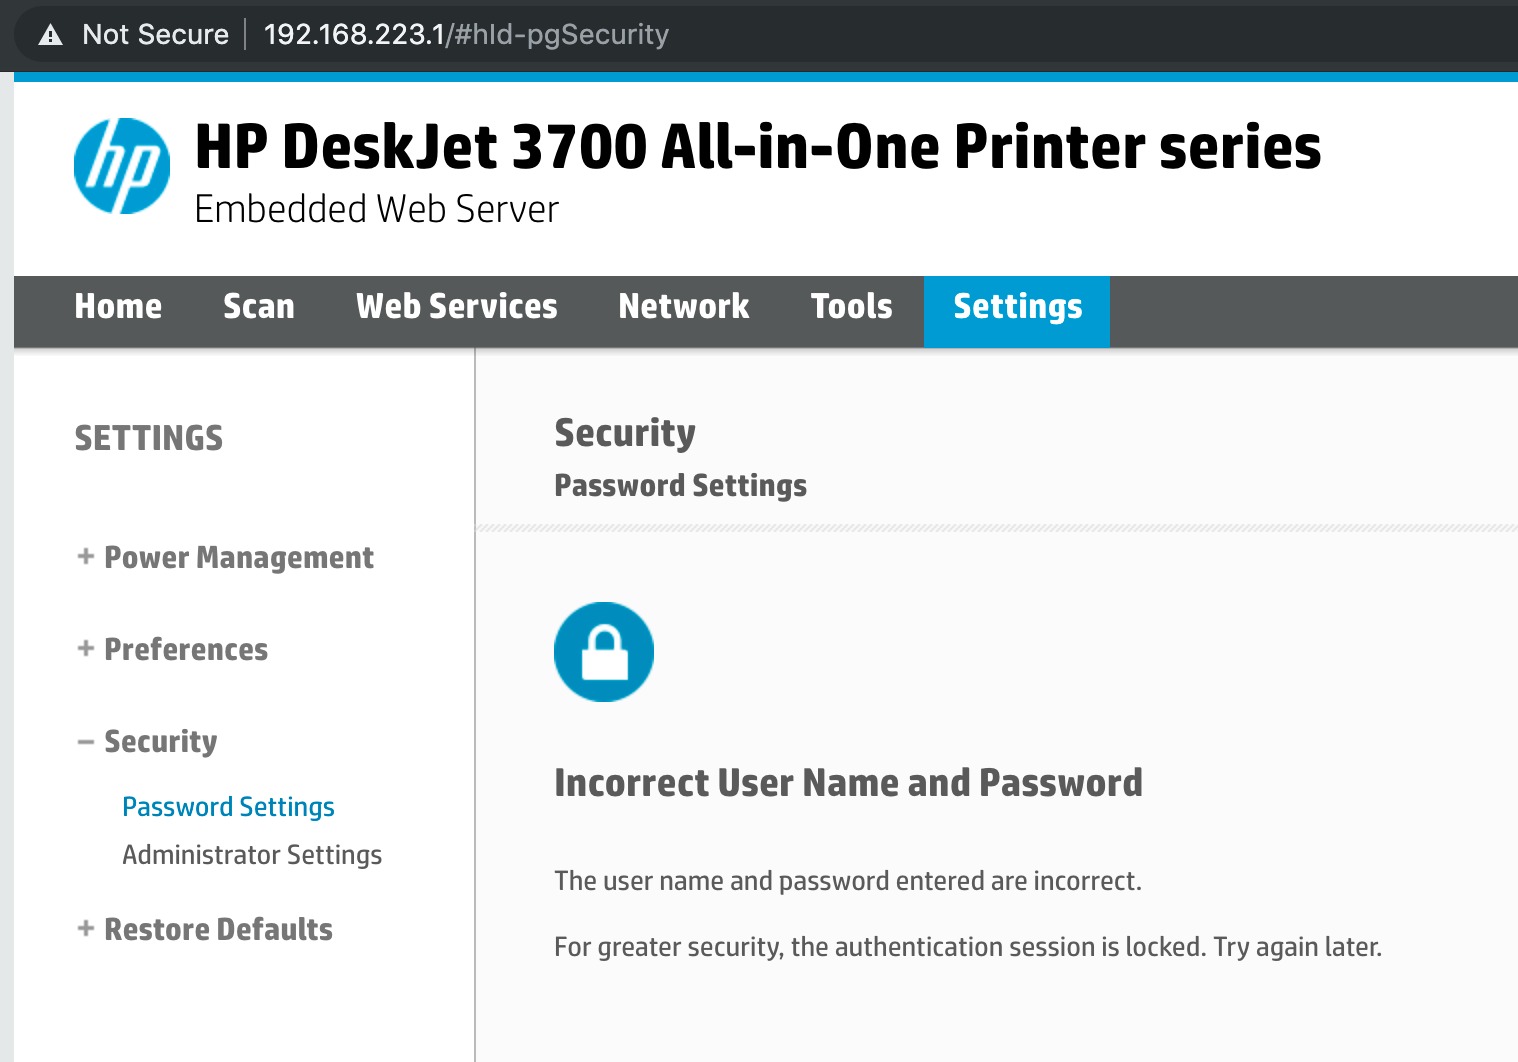Image resolution: width=1518 pixels, height=1062 pixels.
Task: Go to the Network tab
Action: point(684,306)
